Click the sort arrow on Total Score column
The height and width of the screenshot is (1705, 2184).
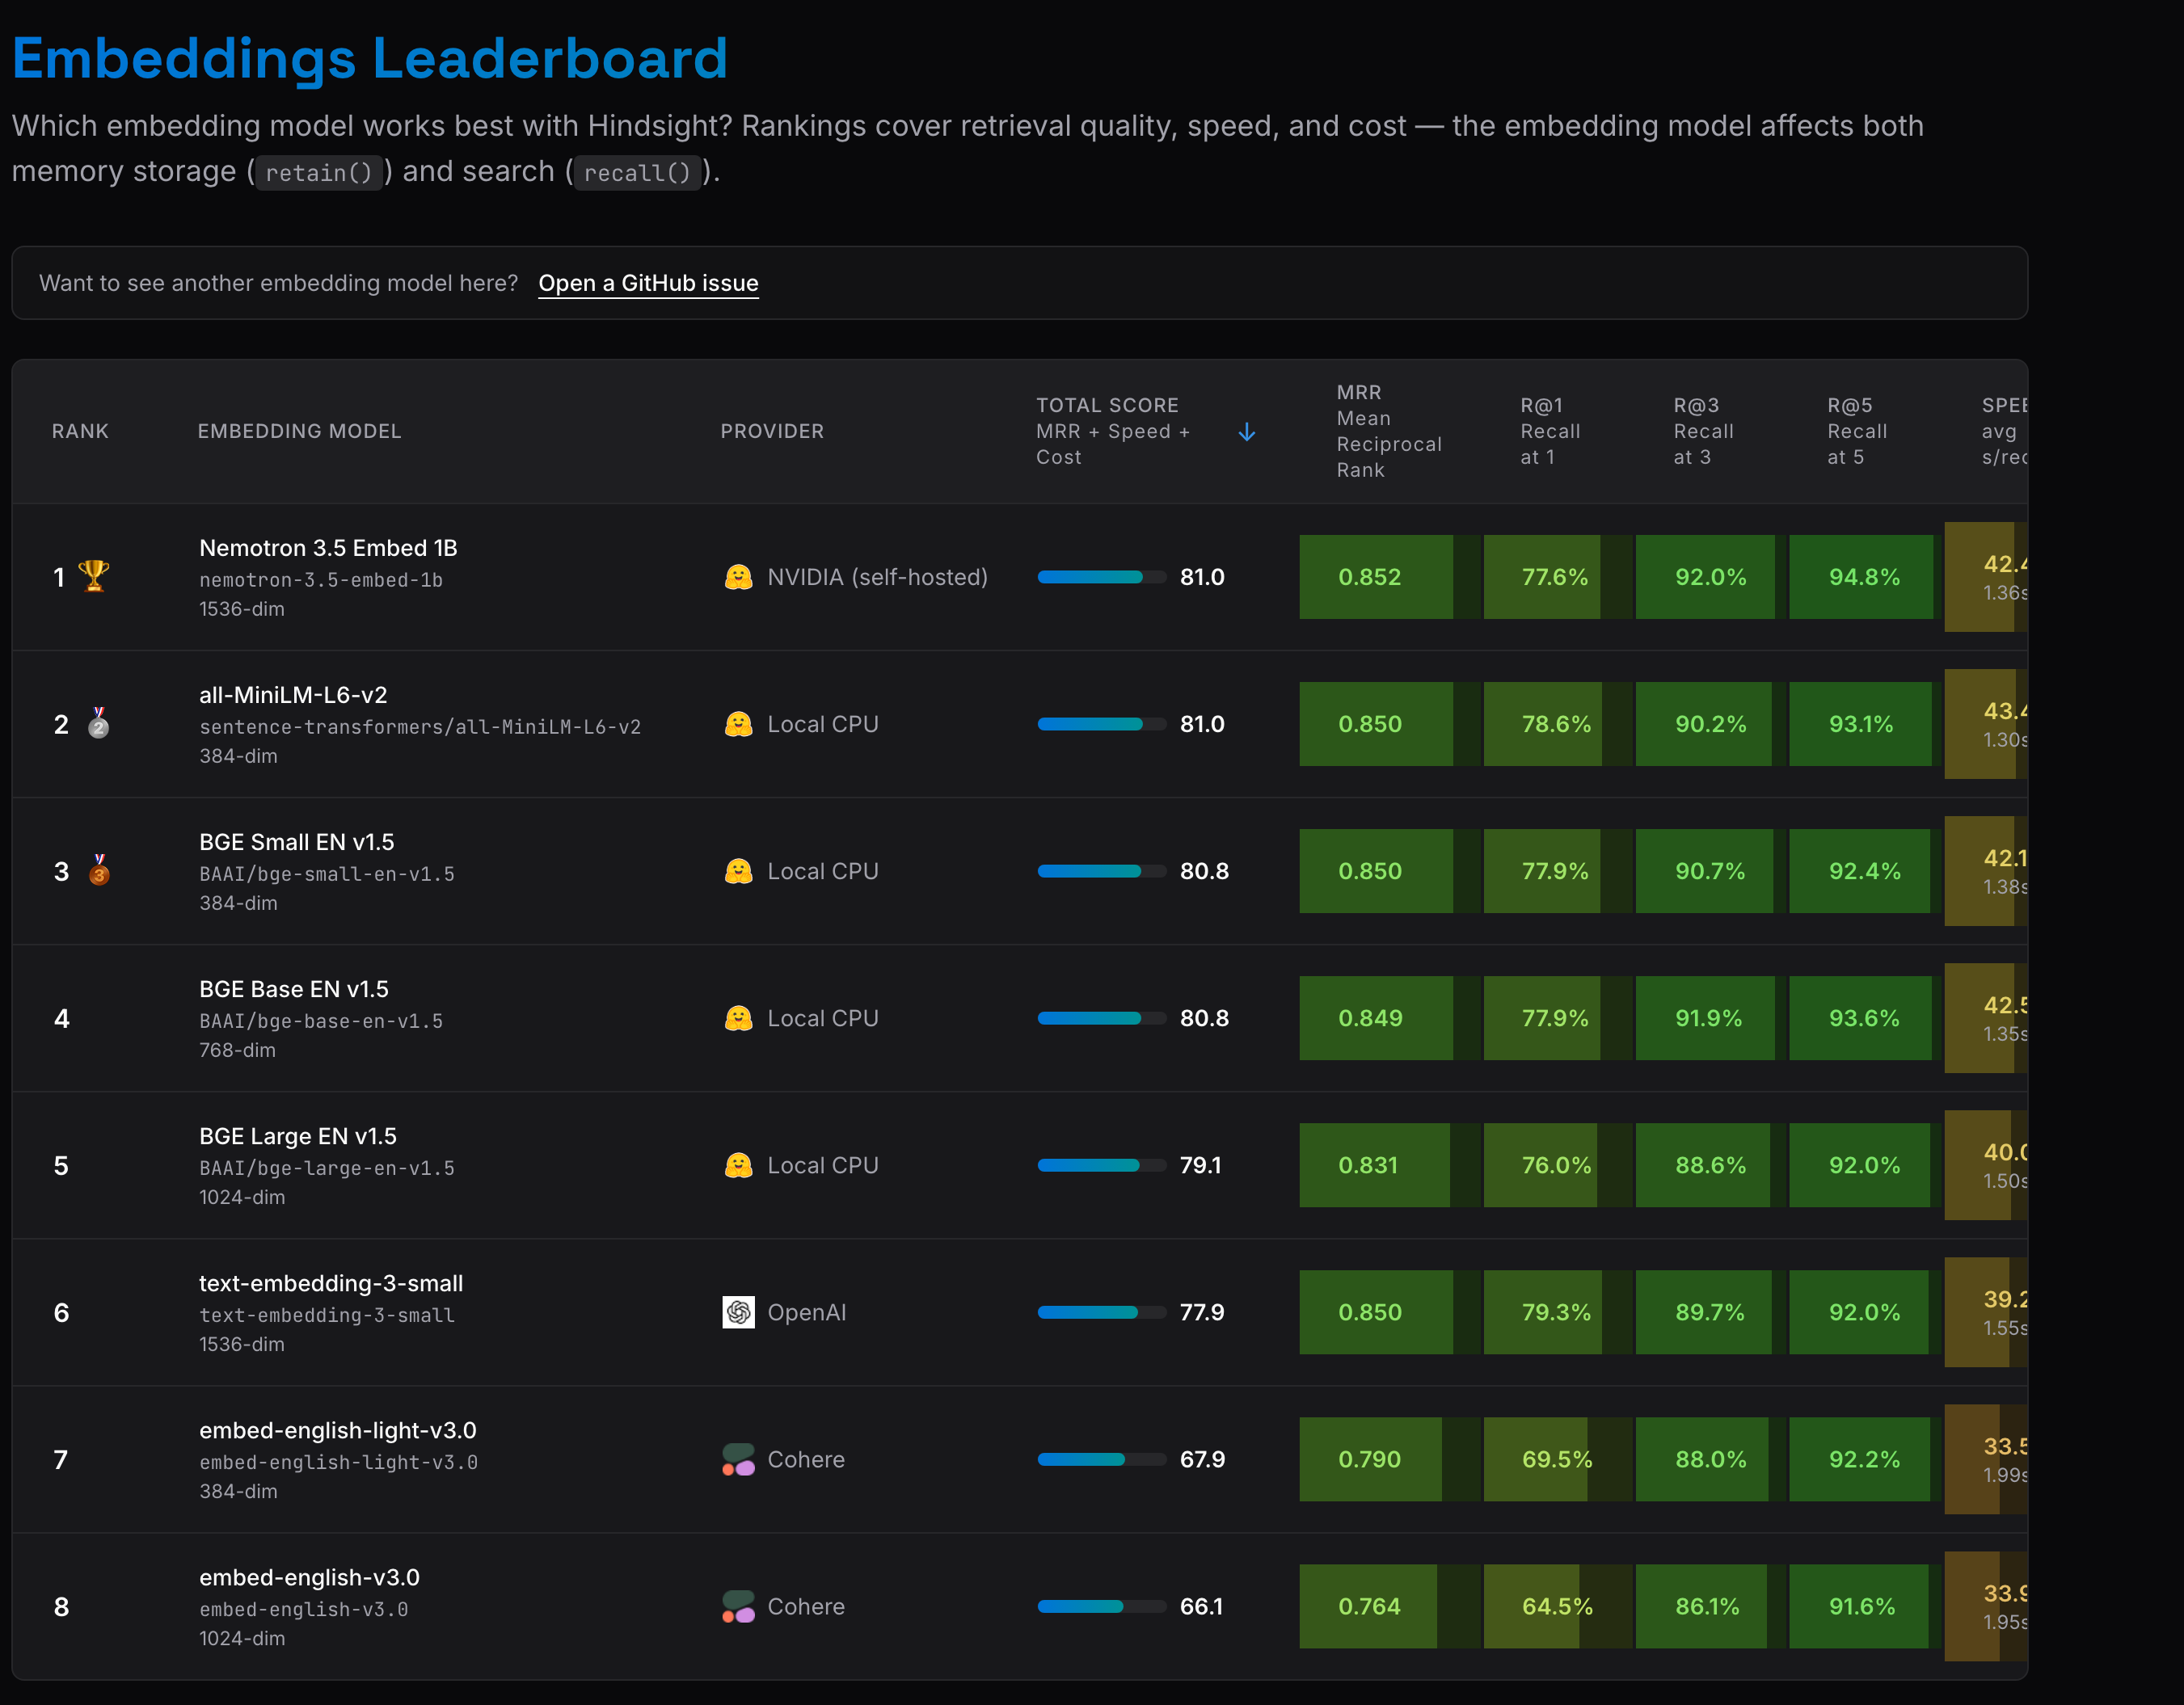(x=1246, y=432)
